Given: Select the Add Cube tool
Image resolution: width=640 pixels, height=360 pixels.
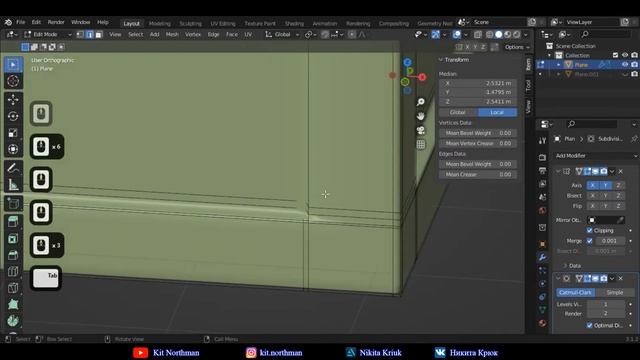Looking at the screenshot, I should click(13, 203).
